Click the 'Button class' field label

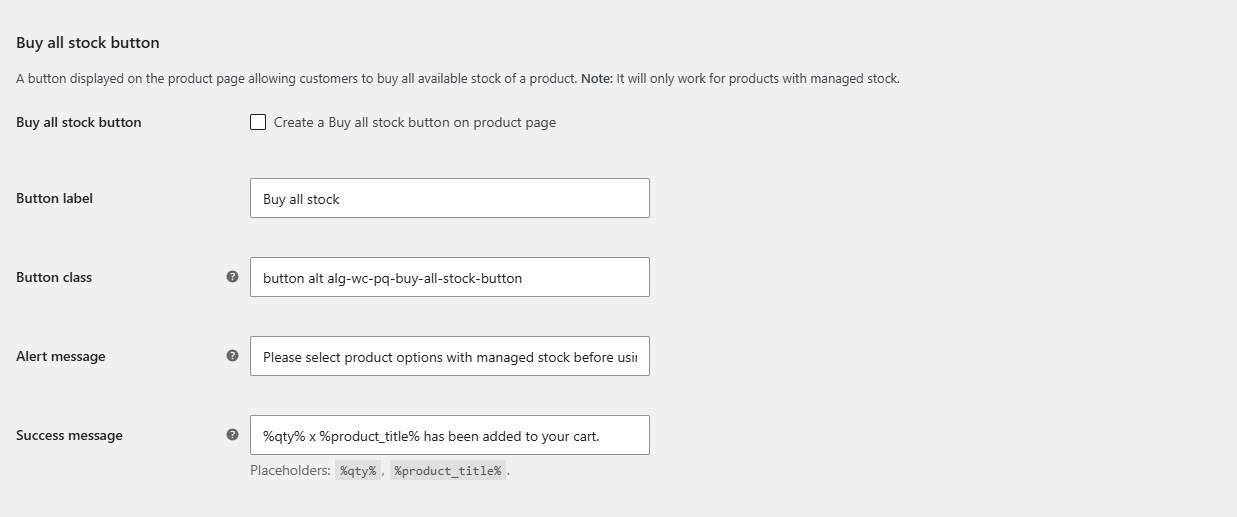[54, 277]
